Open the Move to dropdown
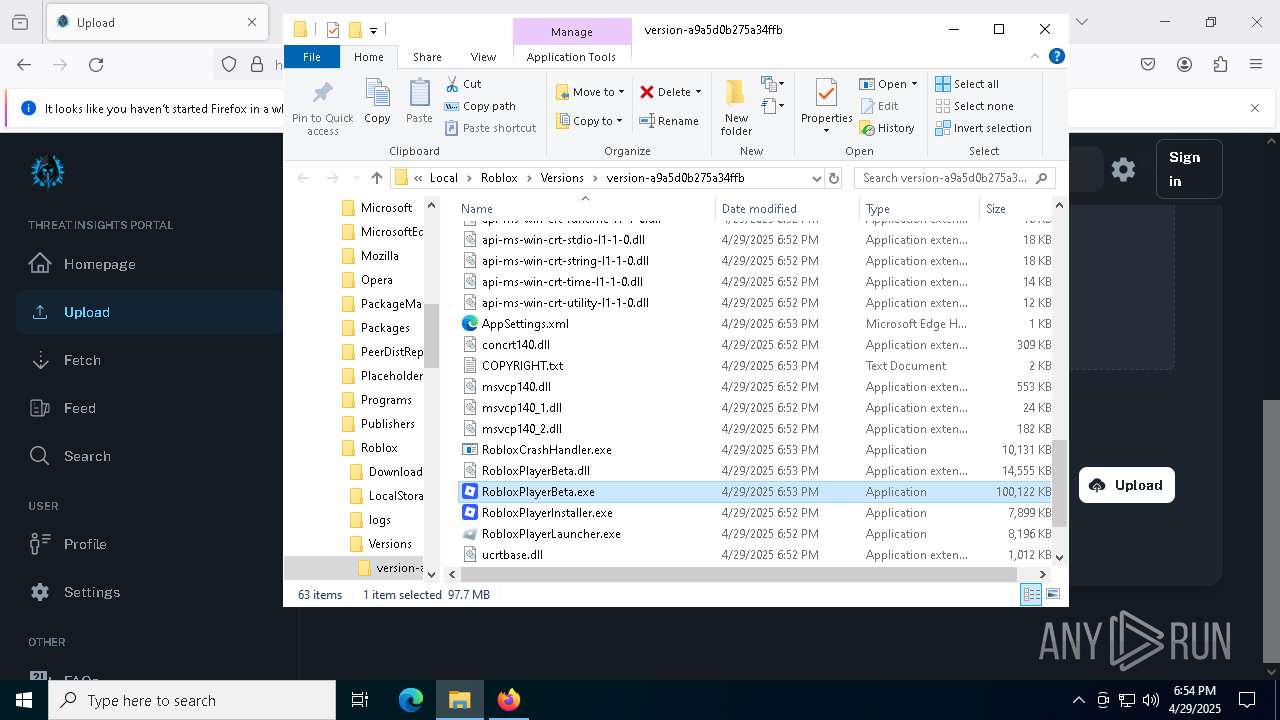The height and width of the screenshot is (720, 1280). coord(590,92)
